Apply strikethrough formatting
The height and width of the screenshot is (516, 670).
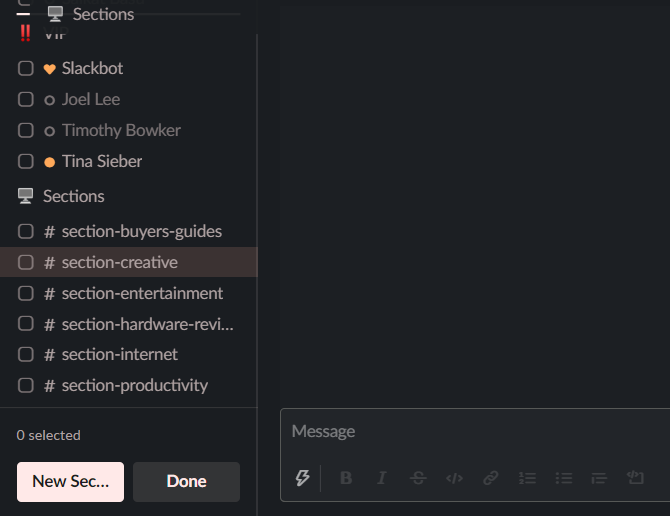418,478
